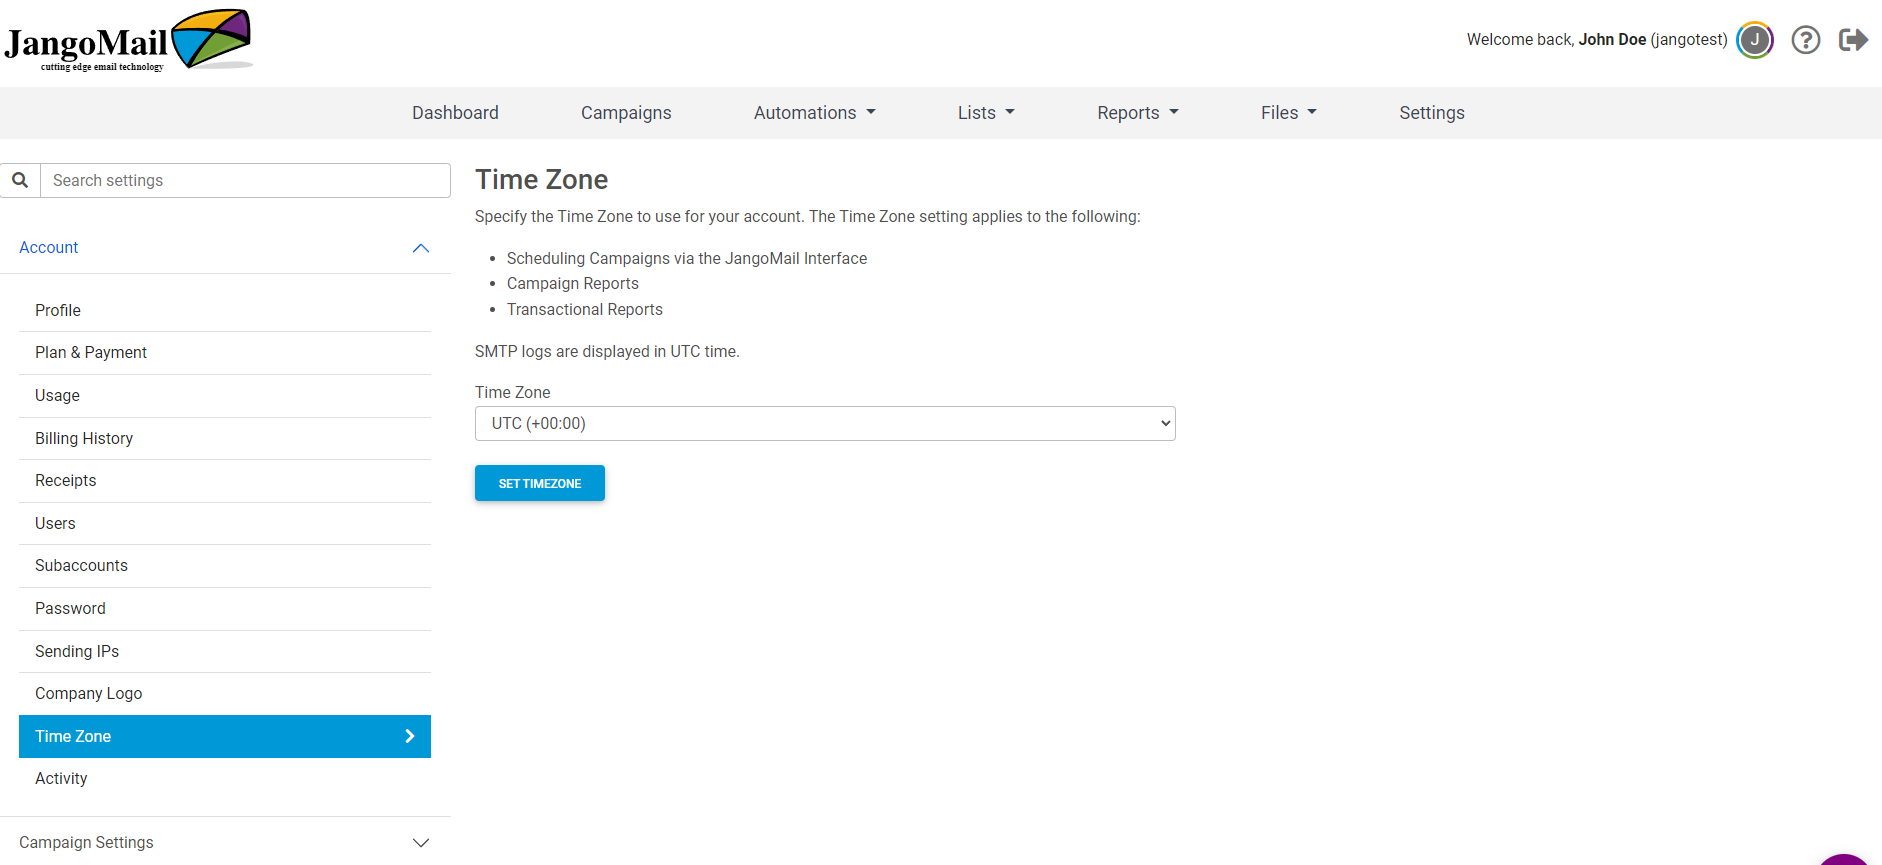Open the help question mark icon
The height and width of the screenshot is (865, 1882).
1805,40
